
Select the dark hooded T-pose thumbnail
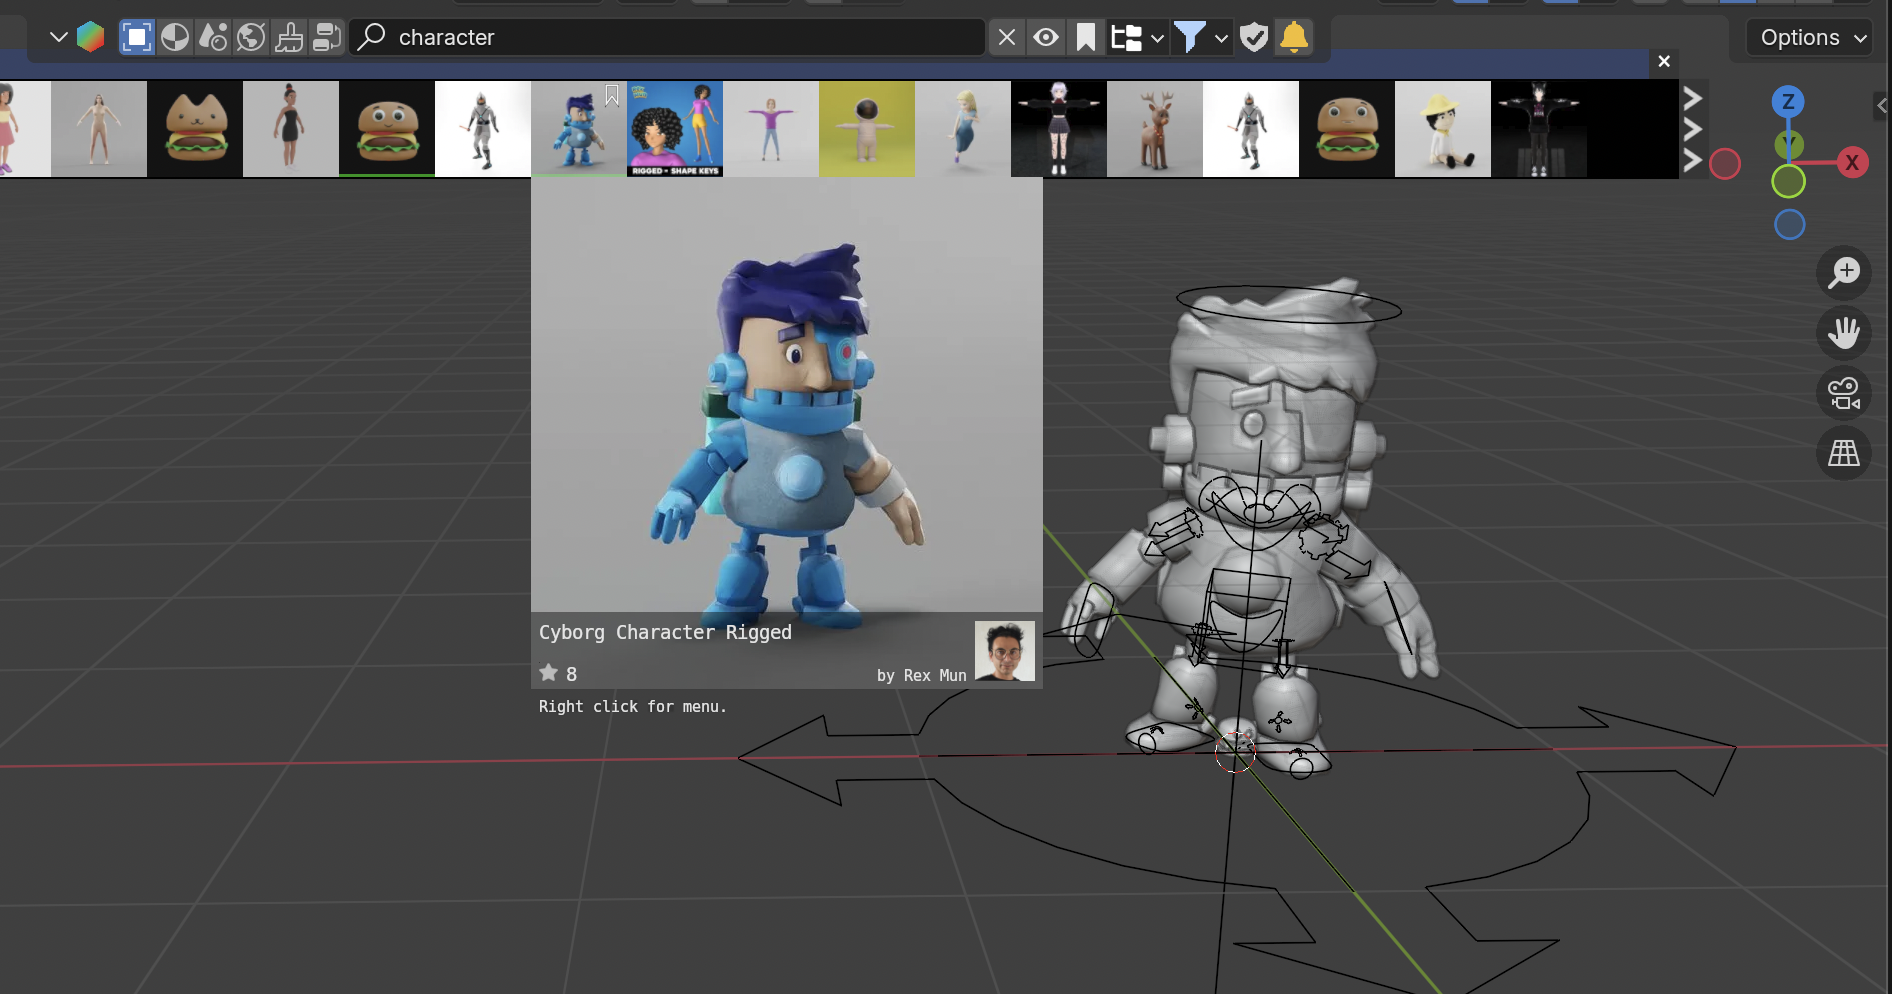coord(1539,129)
